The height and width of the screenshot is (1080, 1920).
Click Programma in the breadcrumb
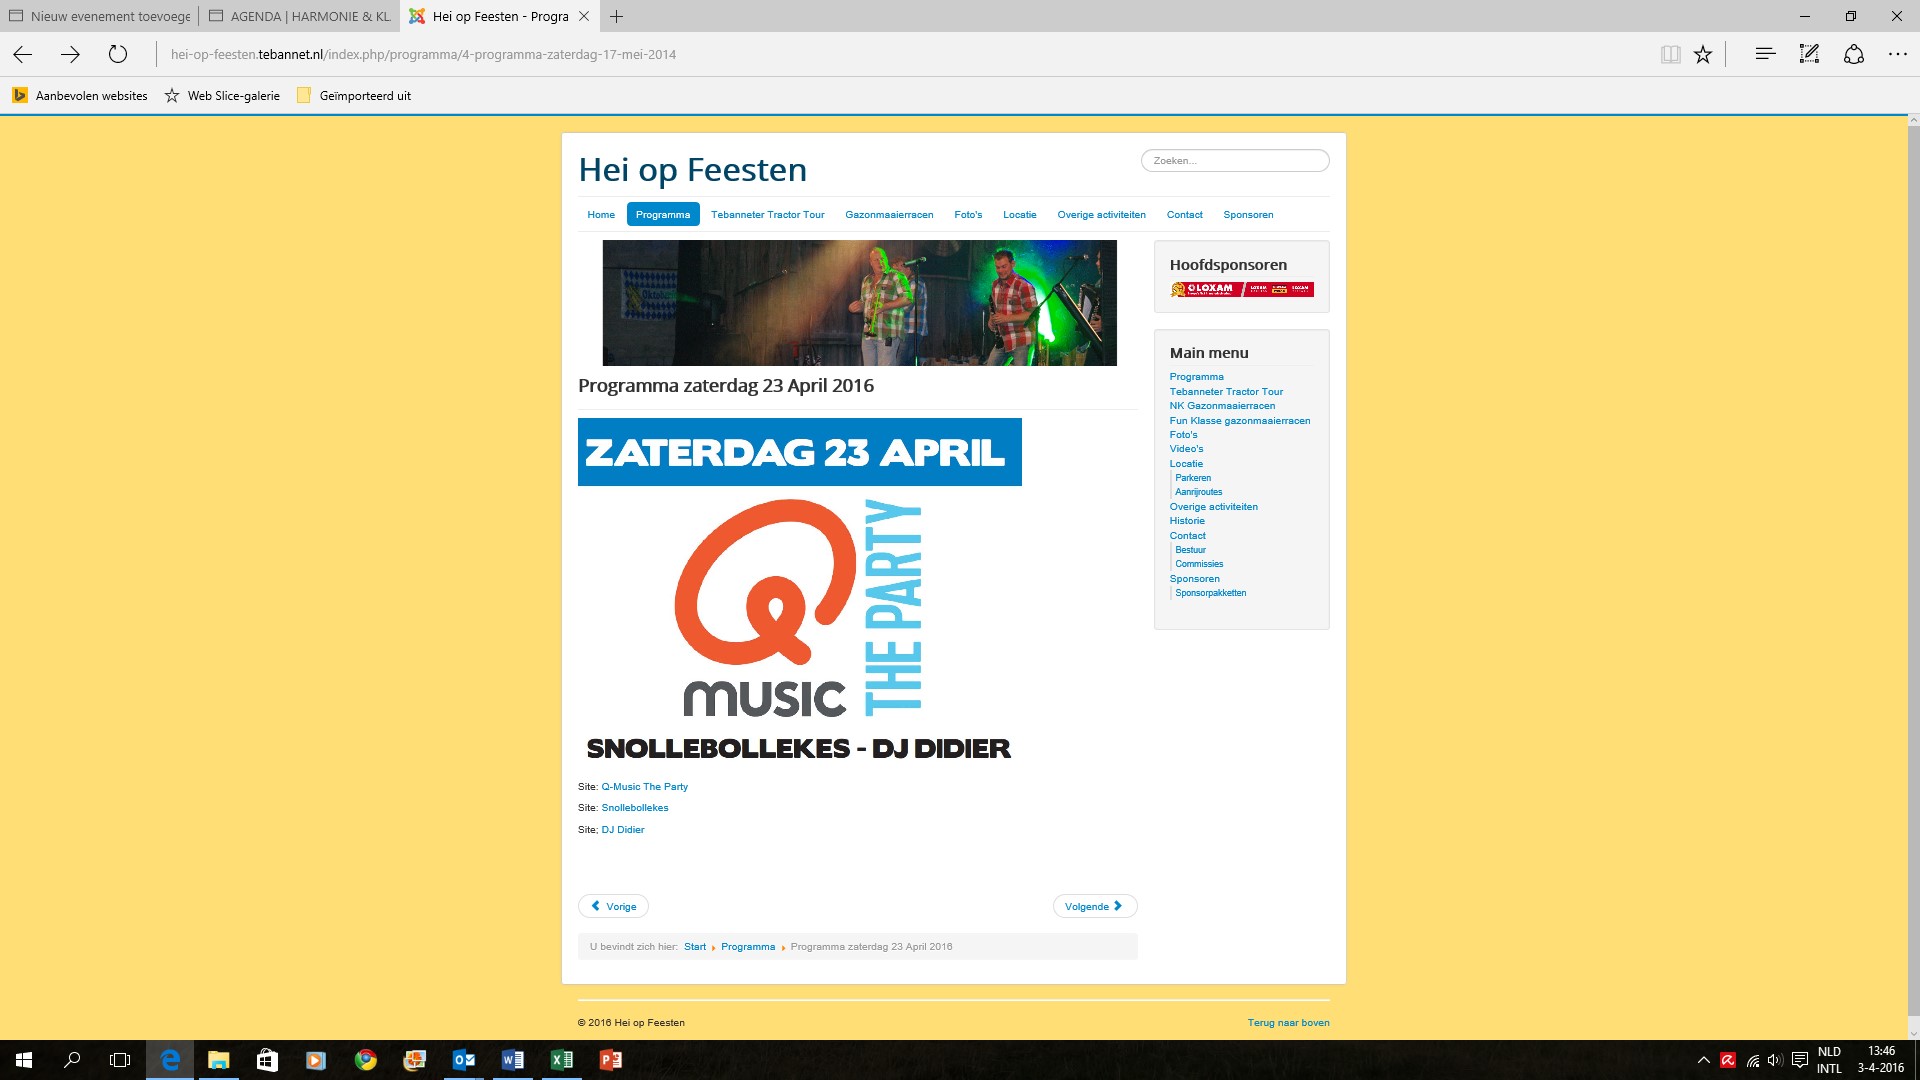coord(748,947)
